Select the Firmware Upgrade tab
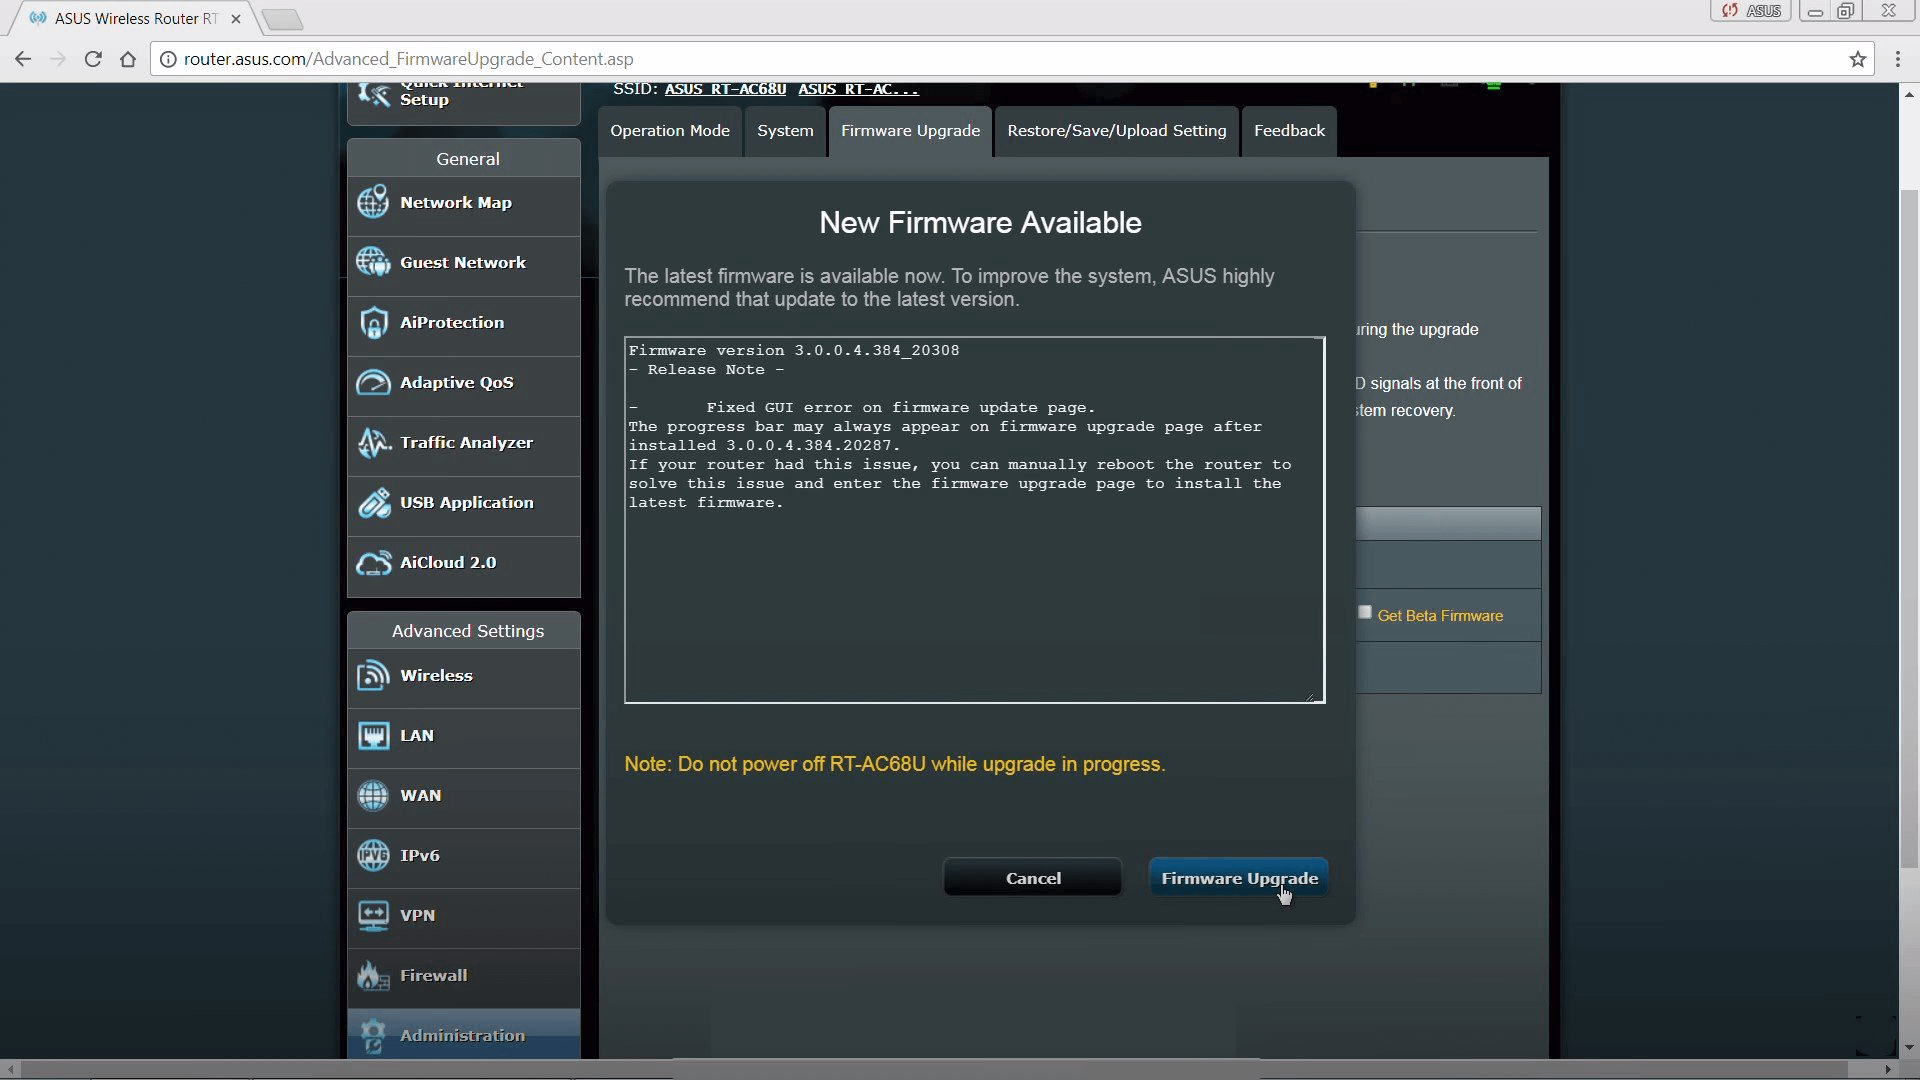The width and height of the screenshot is (1920, 1080). click(910, 131)
